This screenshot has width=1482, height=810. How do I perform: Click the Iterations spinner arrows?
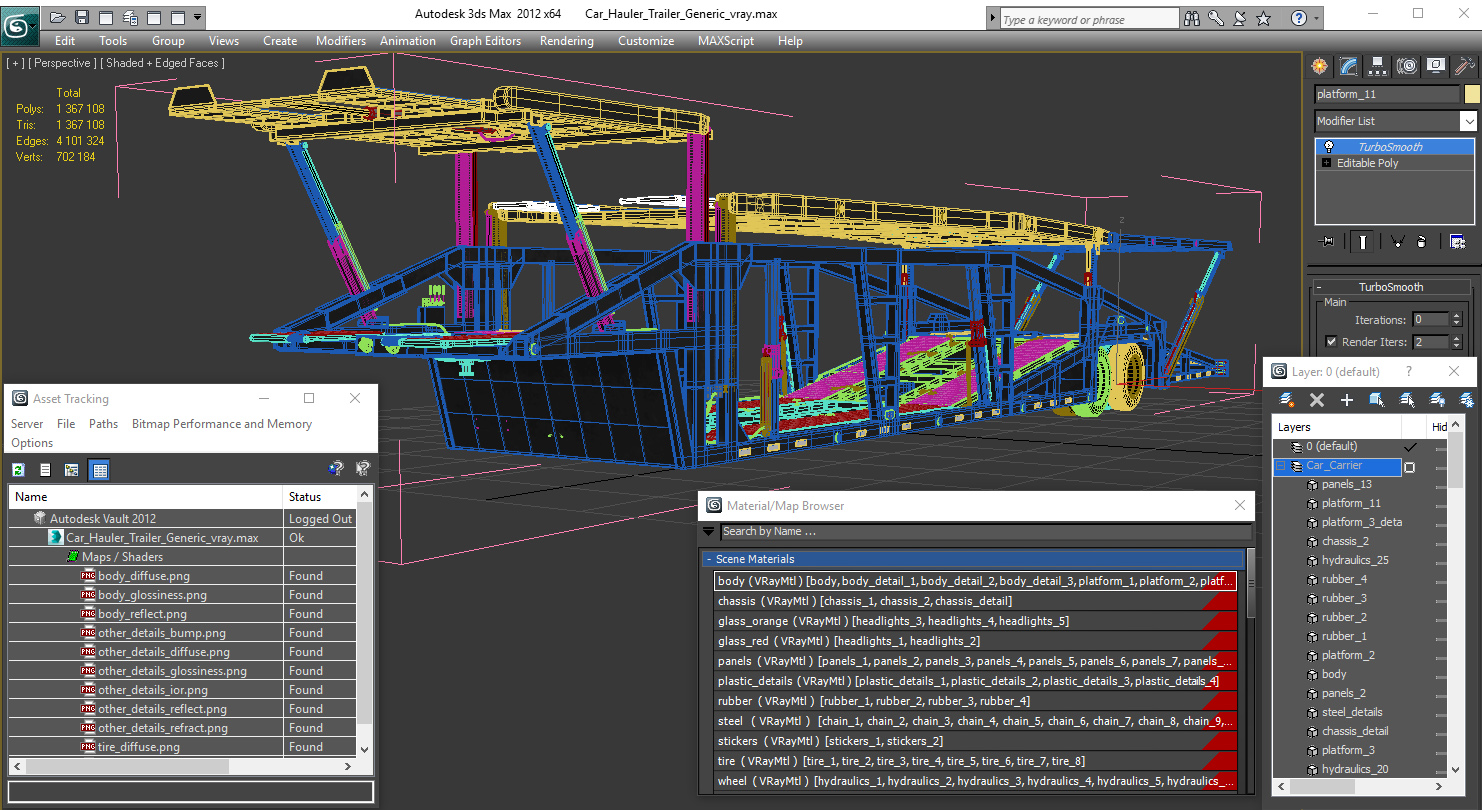coord(1457,320)
